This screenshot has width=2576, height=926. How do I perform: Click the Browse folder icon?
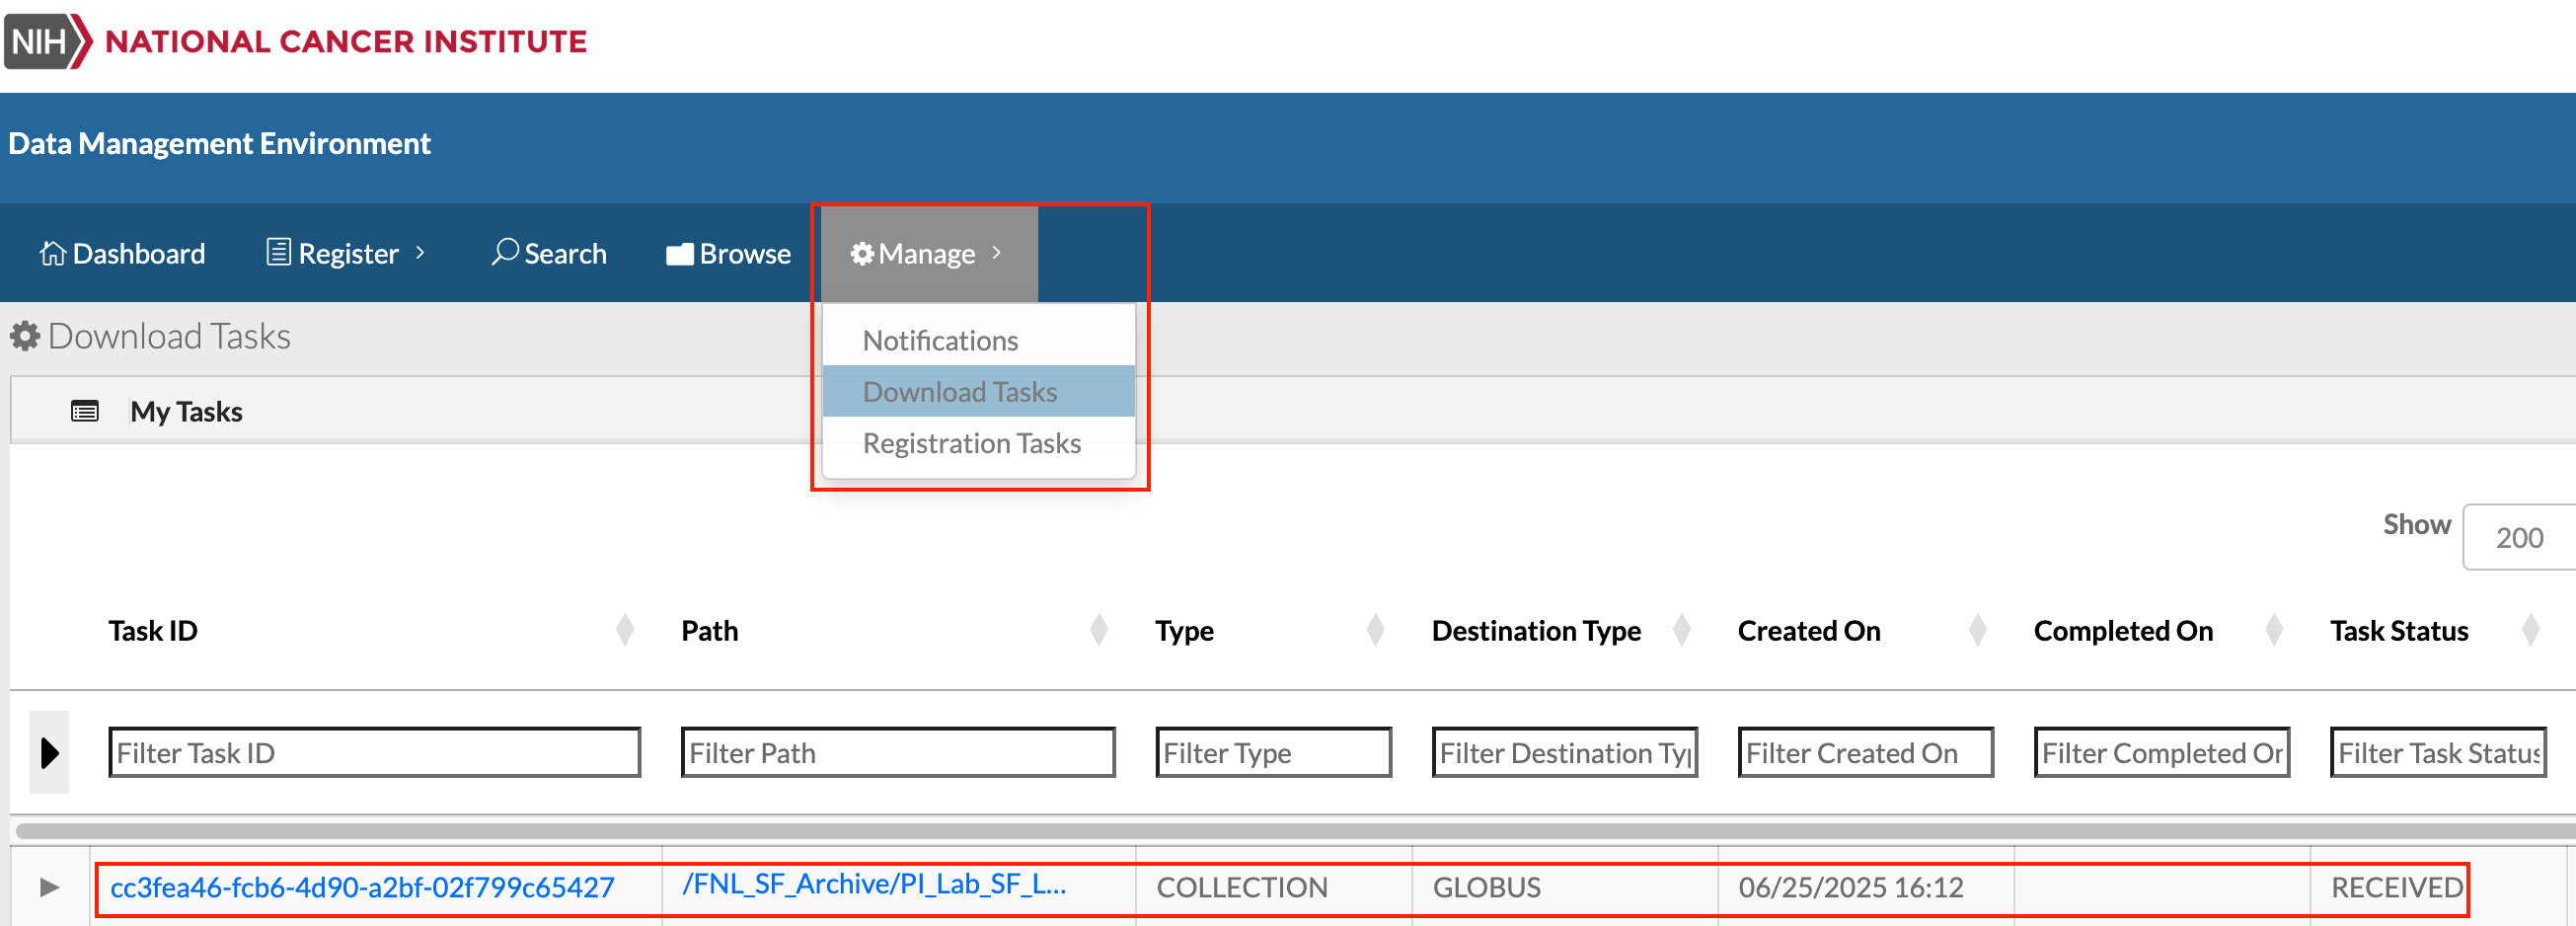680,254
